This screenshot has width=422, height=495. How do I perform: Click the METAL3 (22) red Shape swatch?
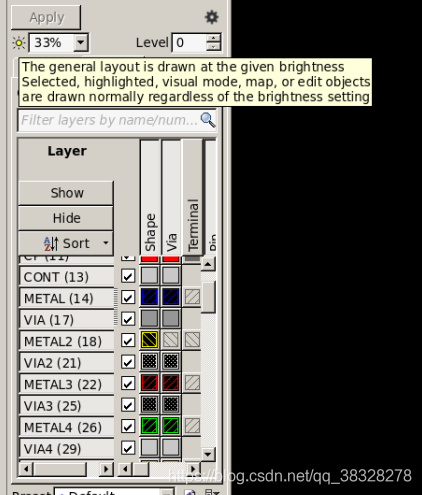click(x=149, y=383)
